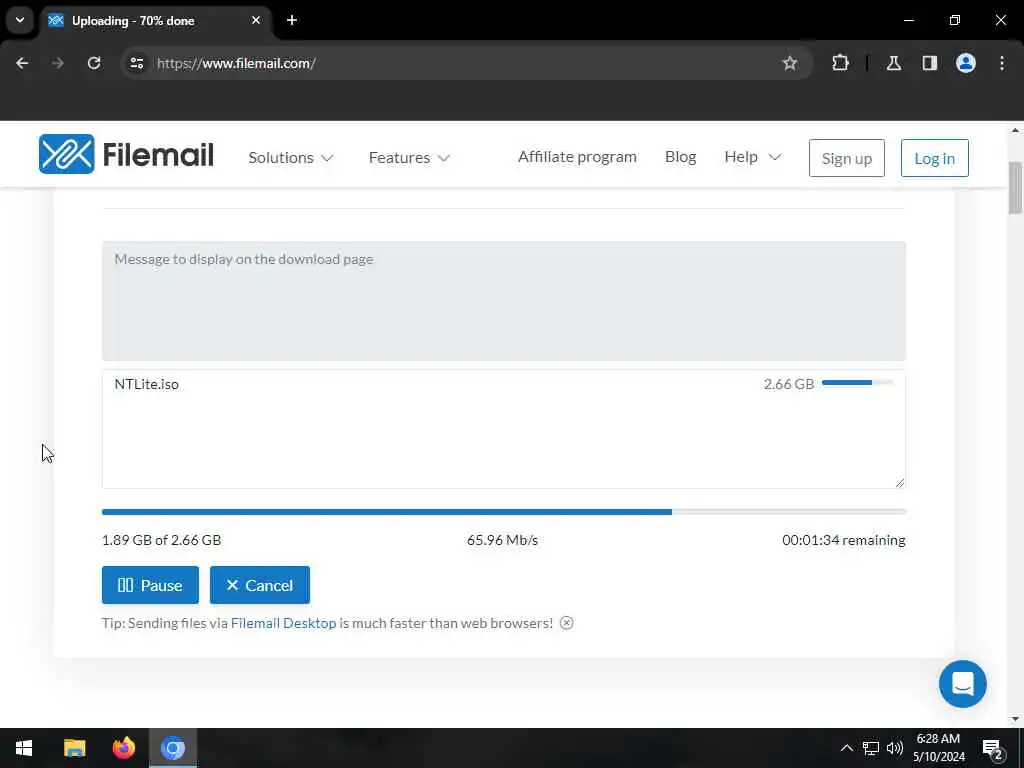Click the address bar URL

point(236,63)
